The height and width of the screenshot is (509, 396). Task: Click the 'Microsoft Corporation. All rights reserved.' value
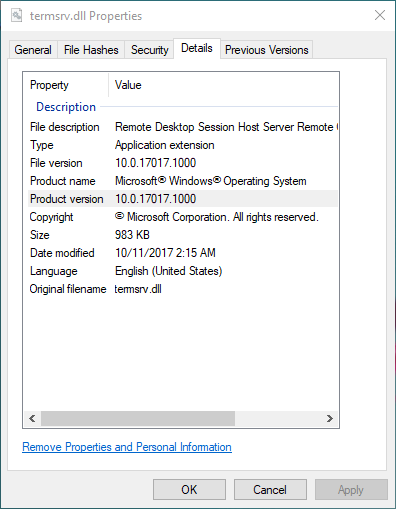[x=217, y=217]
